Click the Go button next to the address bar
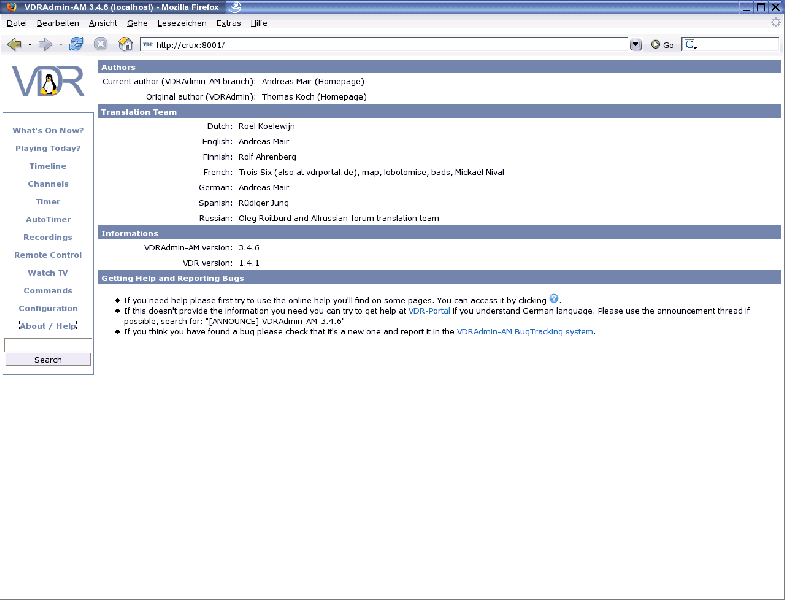This screenshot has width=785, height=600. 661,44
